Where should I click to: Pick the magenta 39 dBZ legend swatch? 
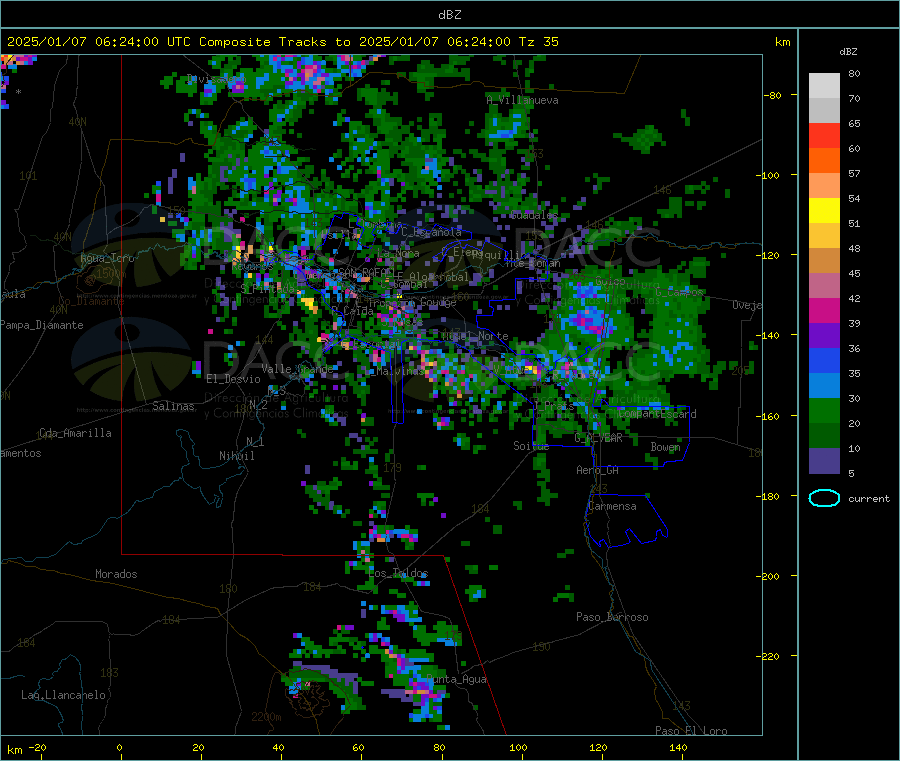[x=824, y=310]
